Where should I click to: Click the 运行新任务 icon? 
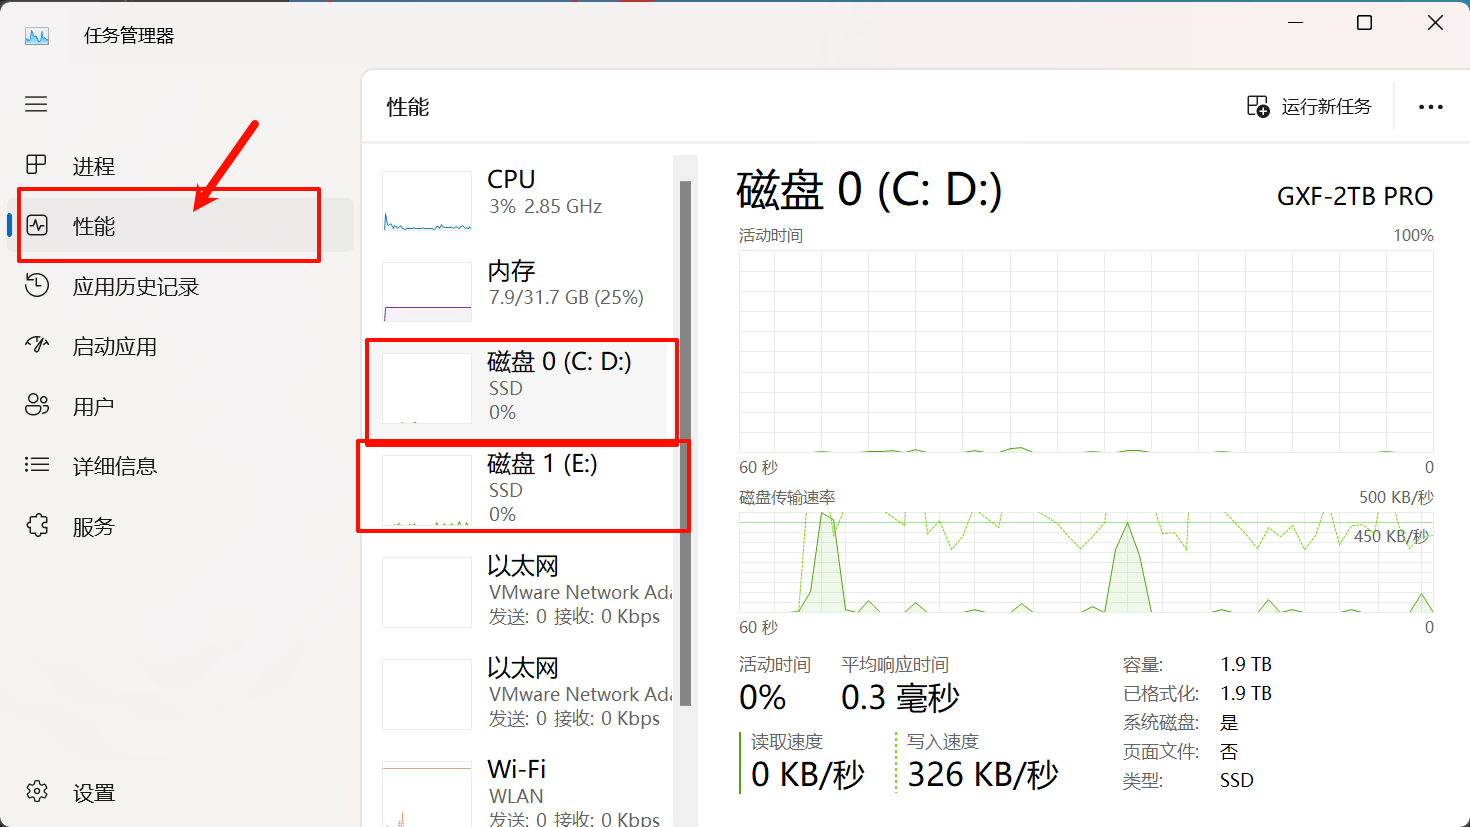coord(1258,106)
